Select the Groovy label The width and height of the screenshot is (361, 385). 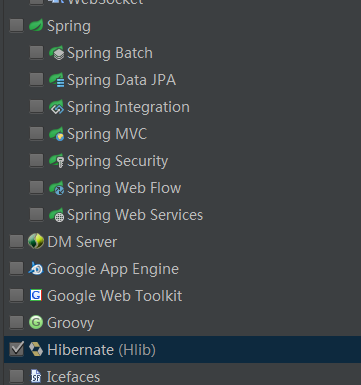click(71, 323)
